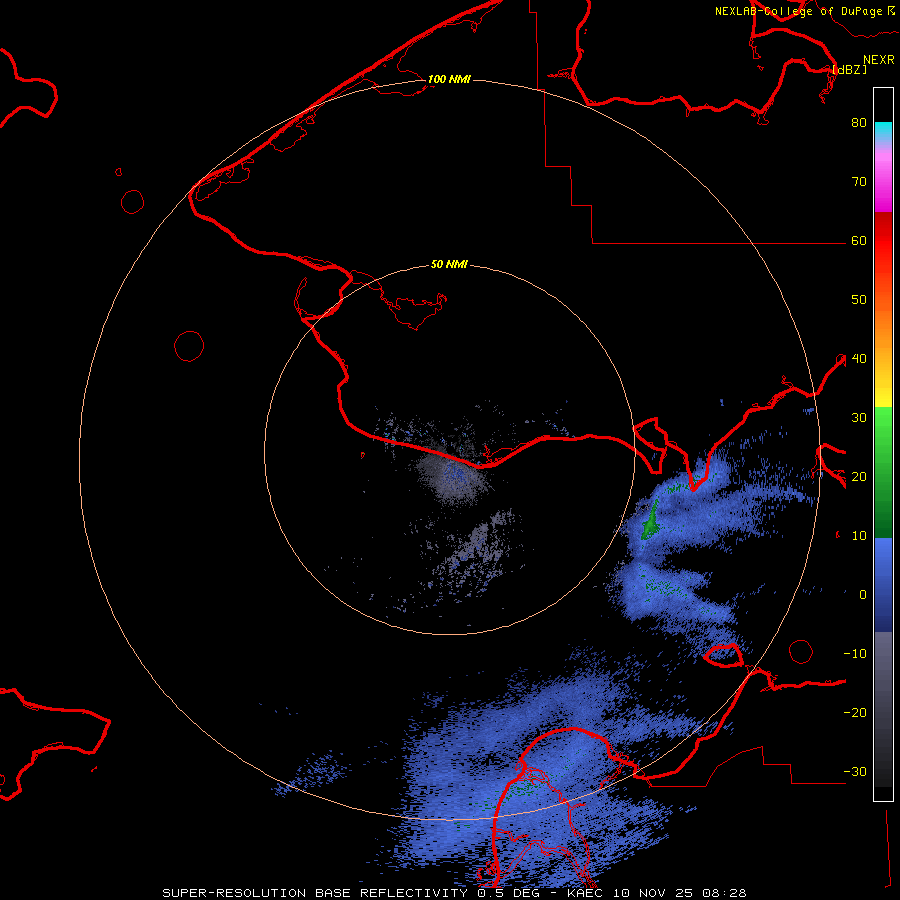Click the 60 dBZ colorbar label
The image size is (900, 900).
(859, 240)
